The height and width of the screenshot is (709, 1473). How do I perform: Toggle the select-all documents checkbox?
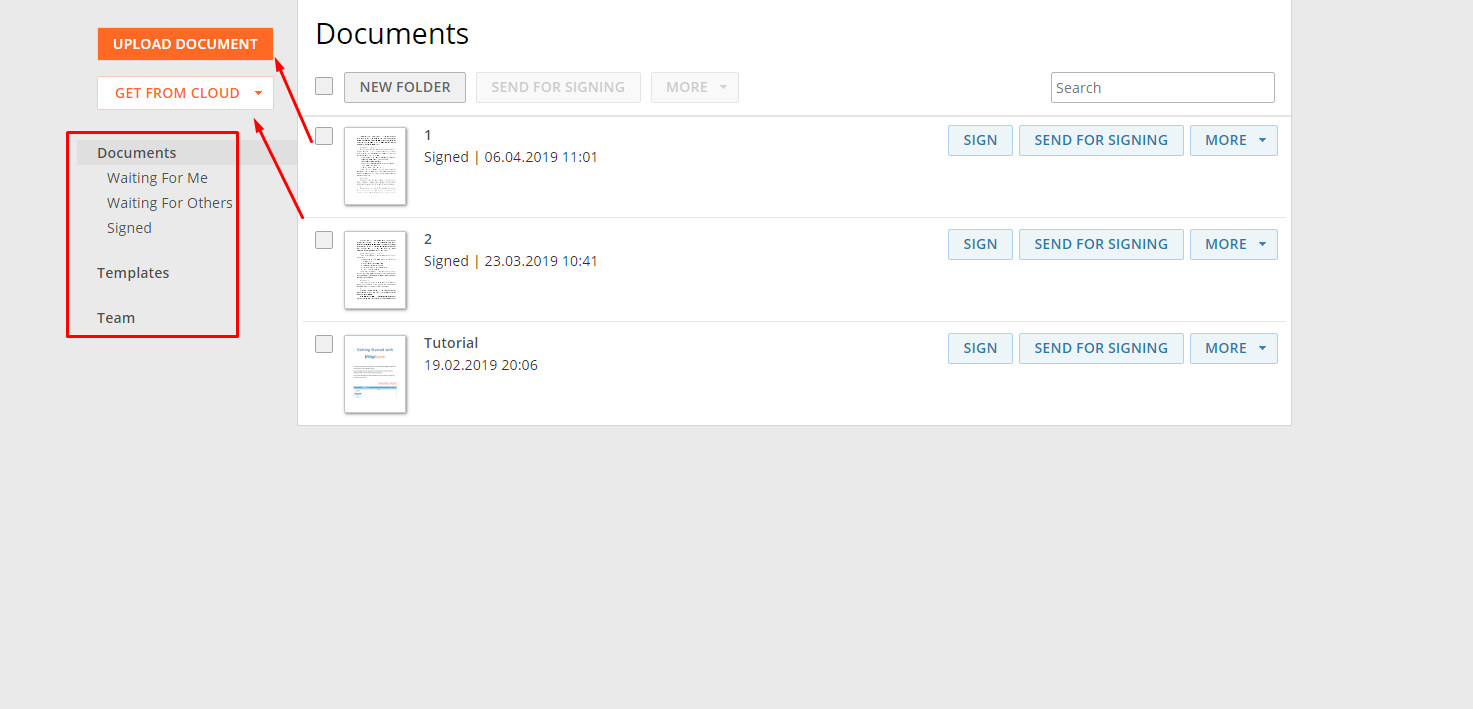324,86
